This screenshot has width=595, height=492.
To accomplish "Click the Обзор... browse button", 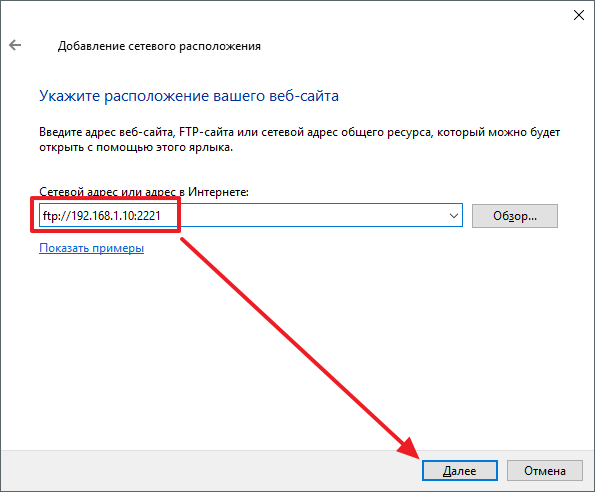I will 515,216.
